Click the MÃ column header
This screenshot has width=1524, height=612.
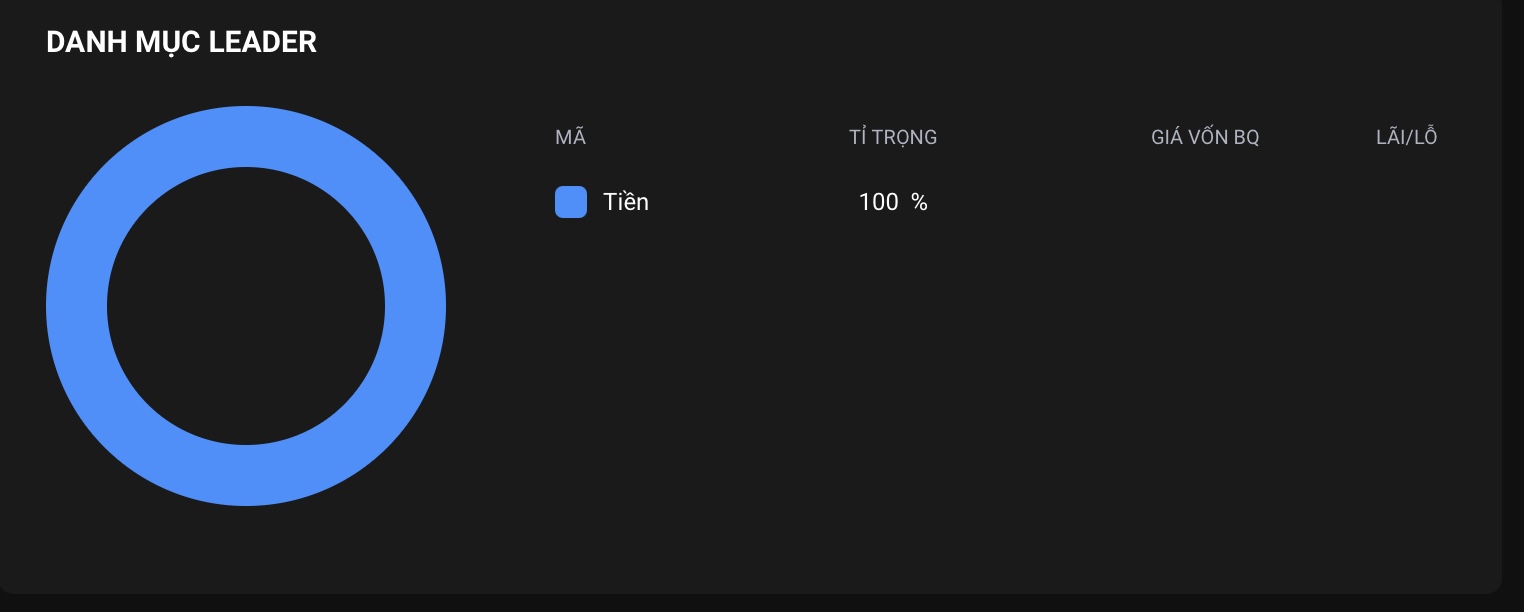point(570,138)
